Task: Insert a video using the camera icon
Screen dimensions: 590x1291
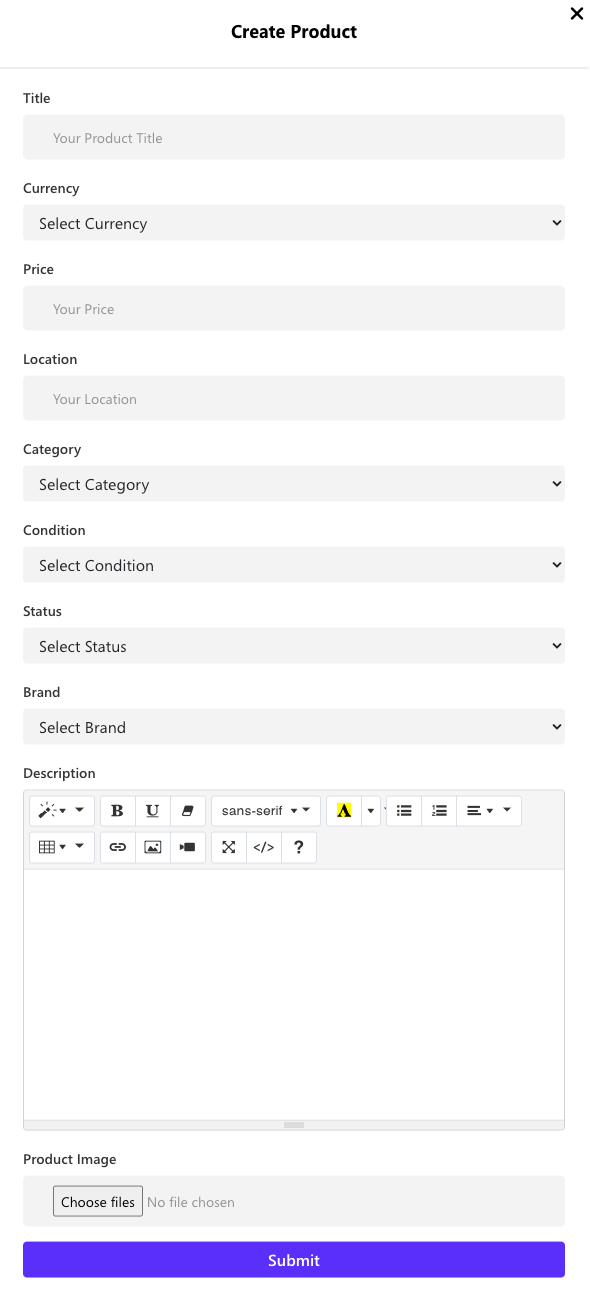Action: tap(187, 847)
